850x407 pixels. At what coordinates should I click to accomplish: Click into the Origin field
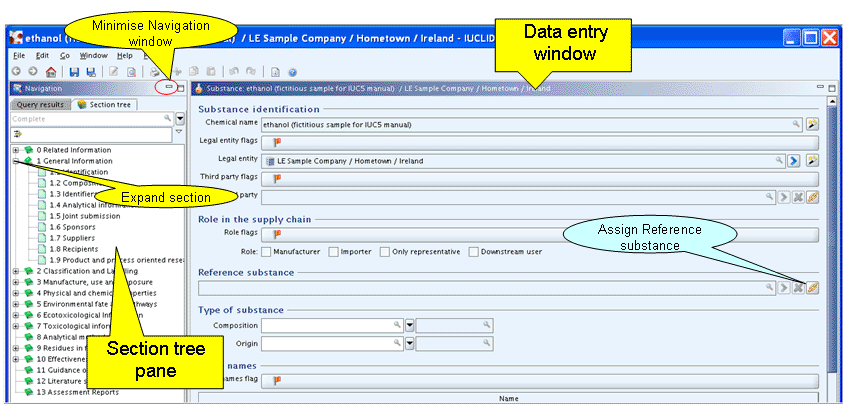(333, 343)
